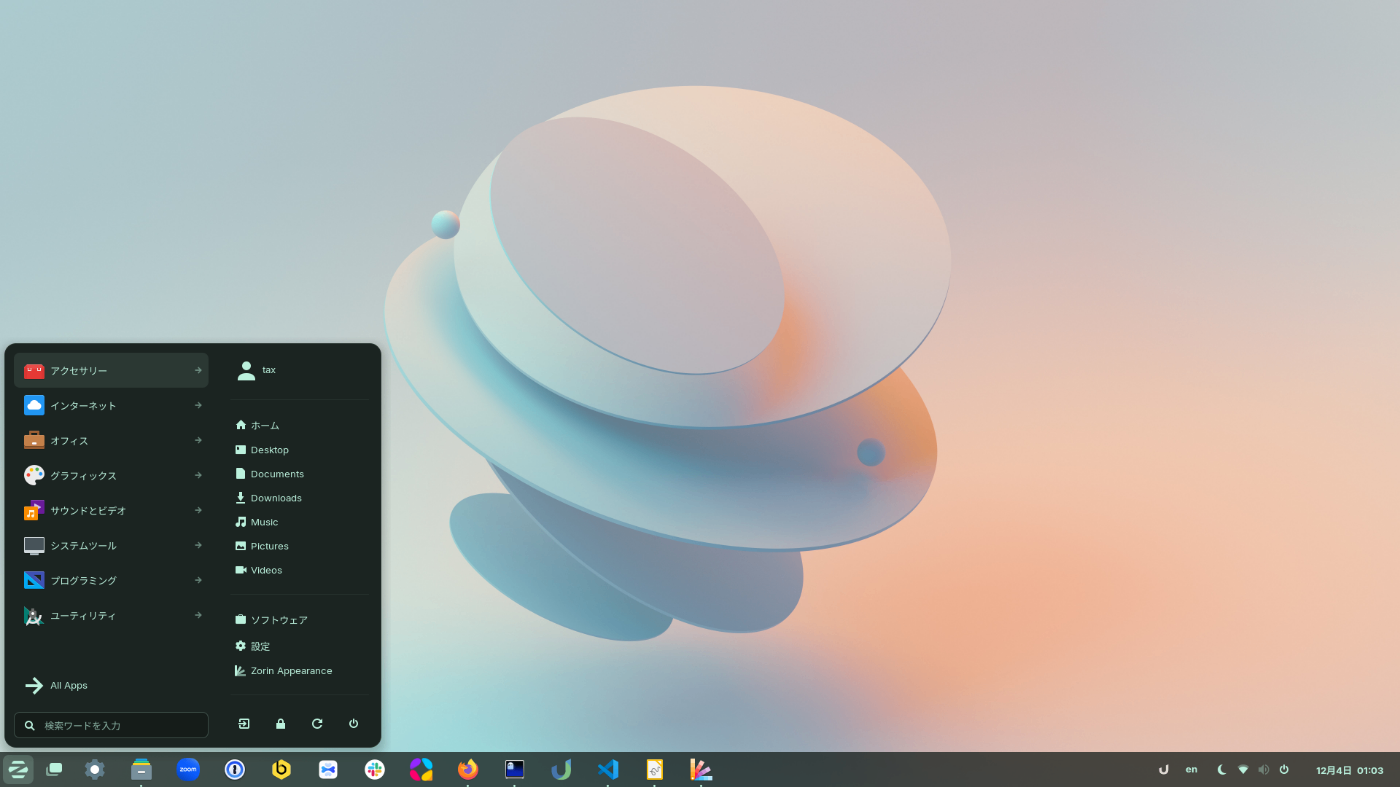Click the log out icon in menu
This screenshot has height=787, width=1400.
pos(244,723)
